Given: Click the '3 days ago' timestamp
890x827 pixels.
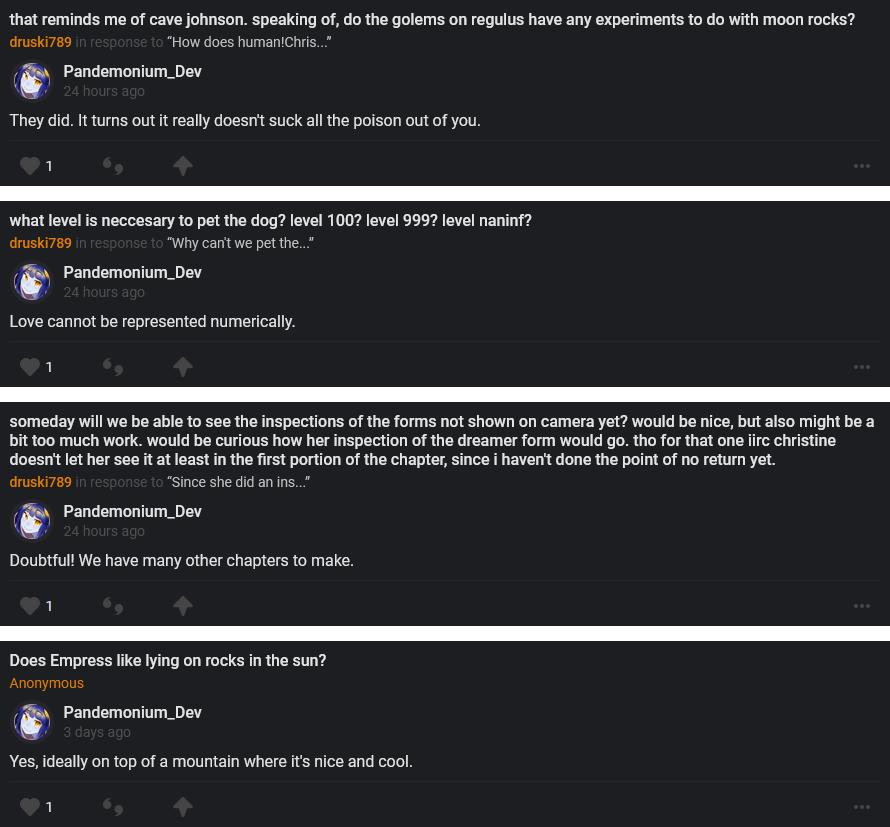Looking at the screenshot, I should (x=97, y=732).
